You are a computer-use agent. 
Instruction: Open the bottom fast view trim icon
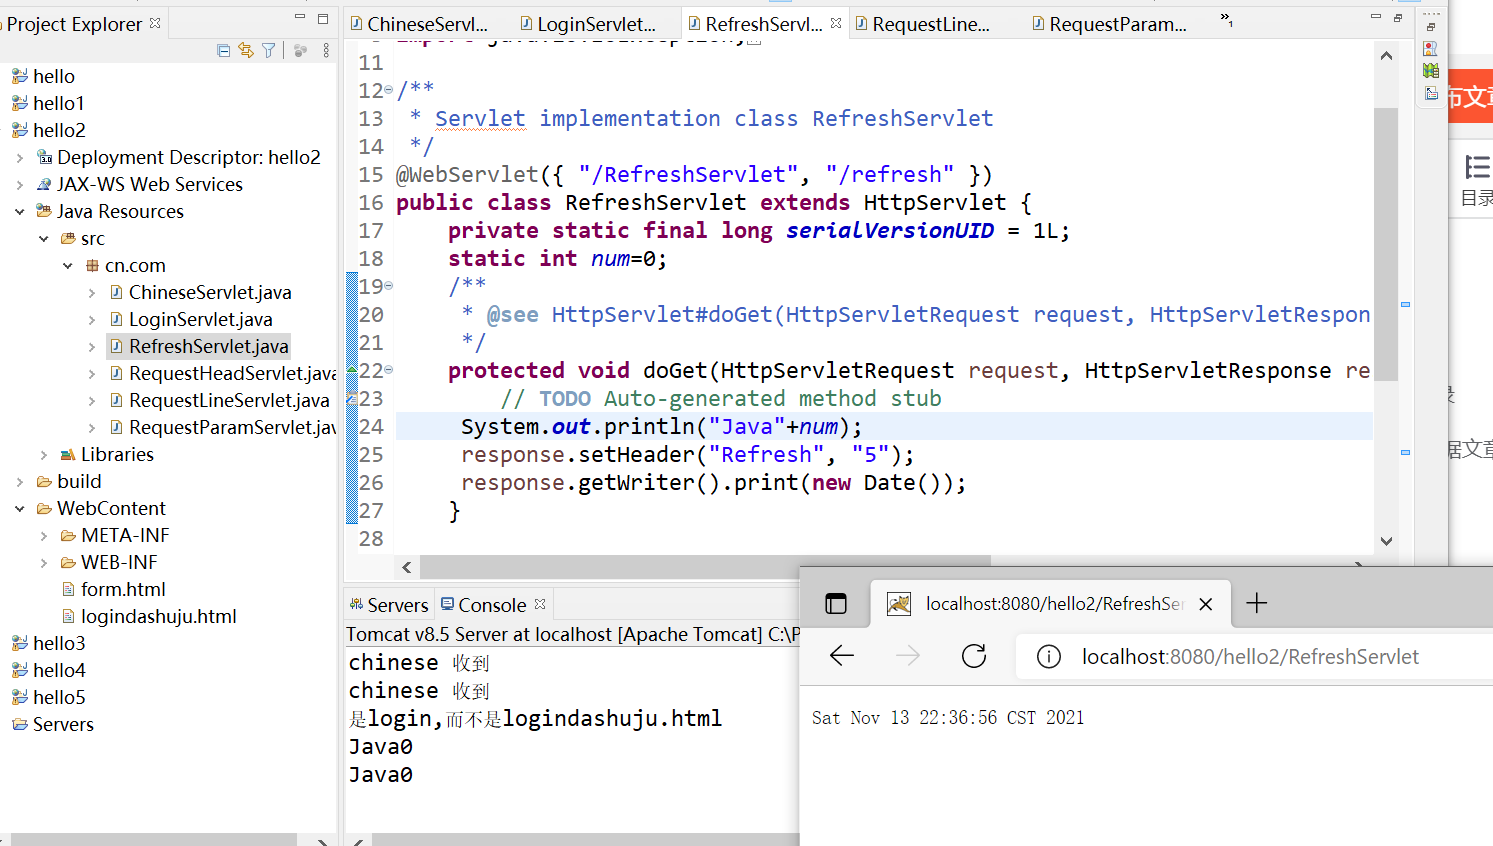1431,93
